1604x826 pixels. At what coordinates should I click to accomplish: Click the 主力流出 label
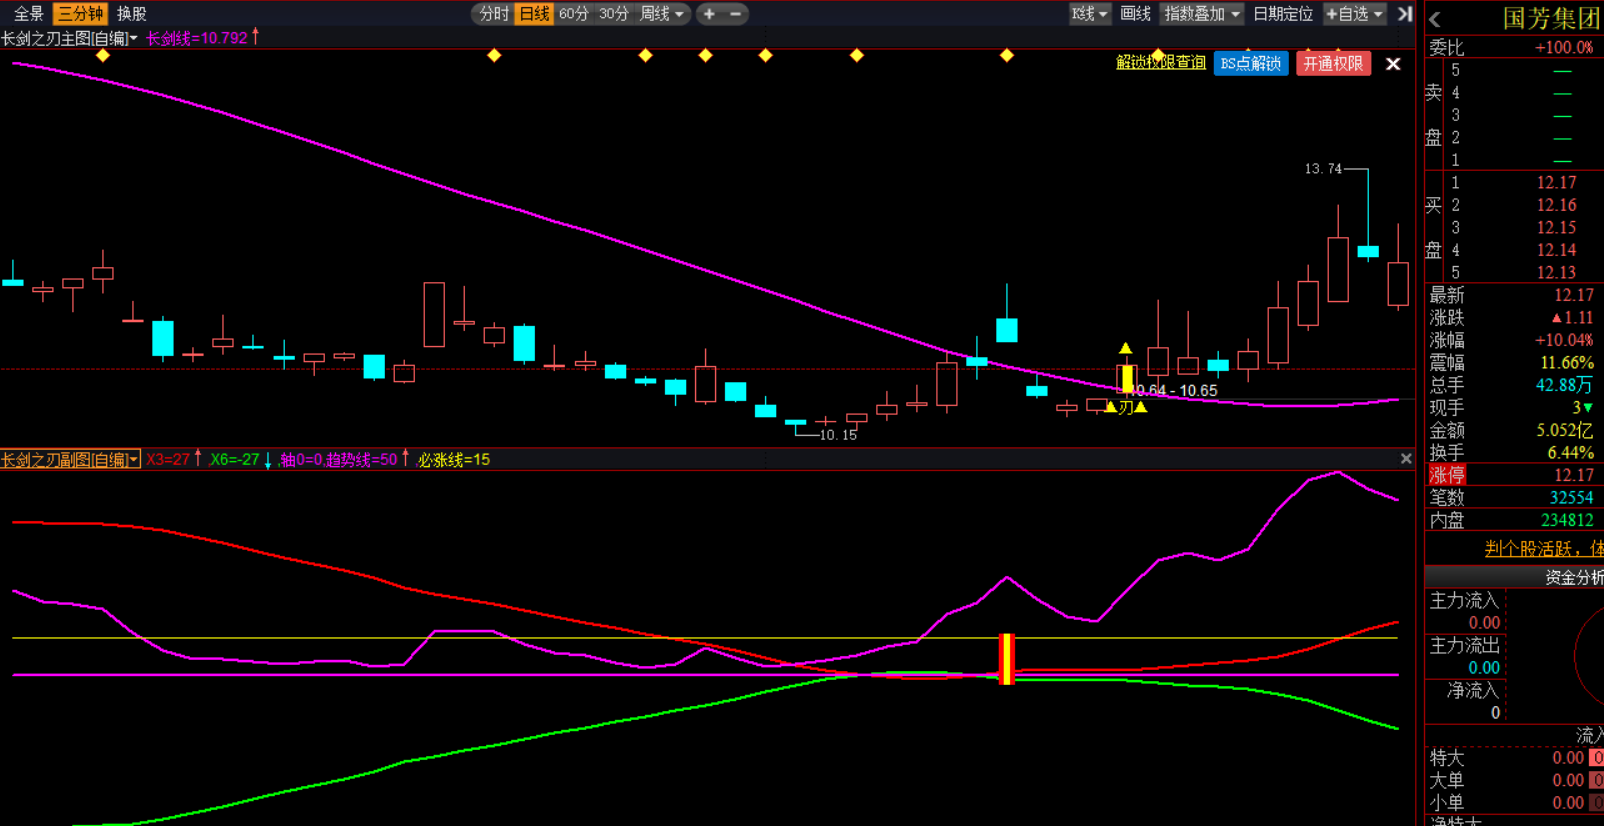click(x=1464, y=645)
